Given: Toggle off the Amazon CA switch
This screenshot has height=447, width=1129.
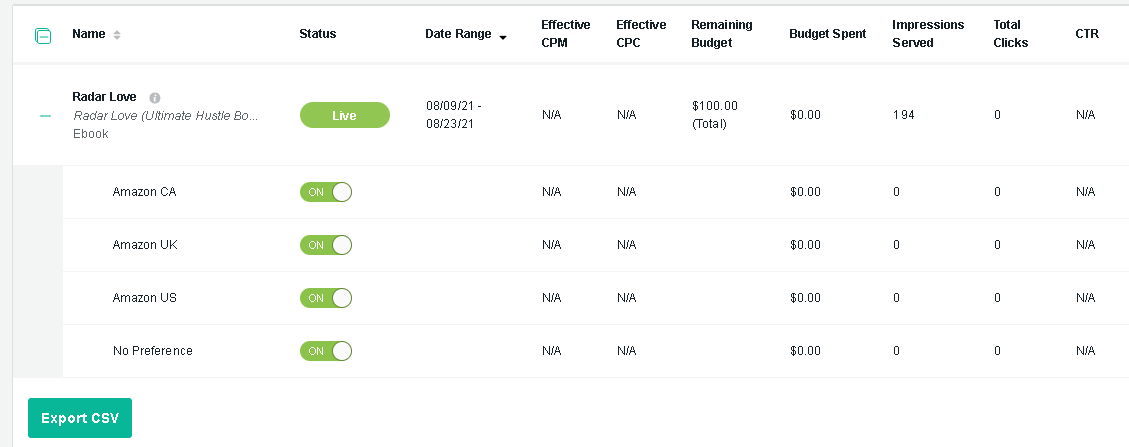Looking at the screenshot, I should tap(326, 192).
